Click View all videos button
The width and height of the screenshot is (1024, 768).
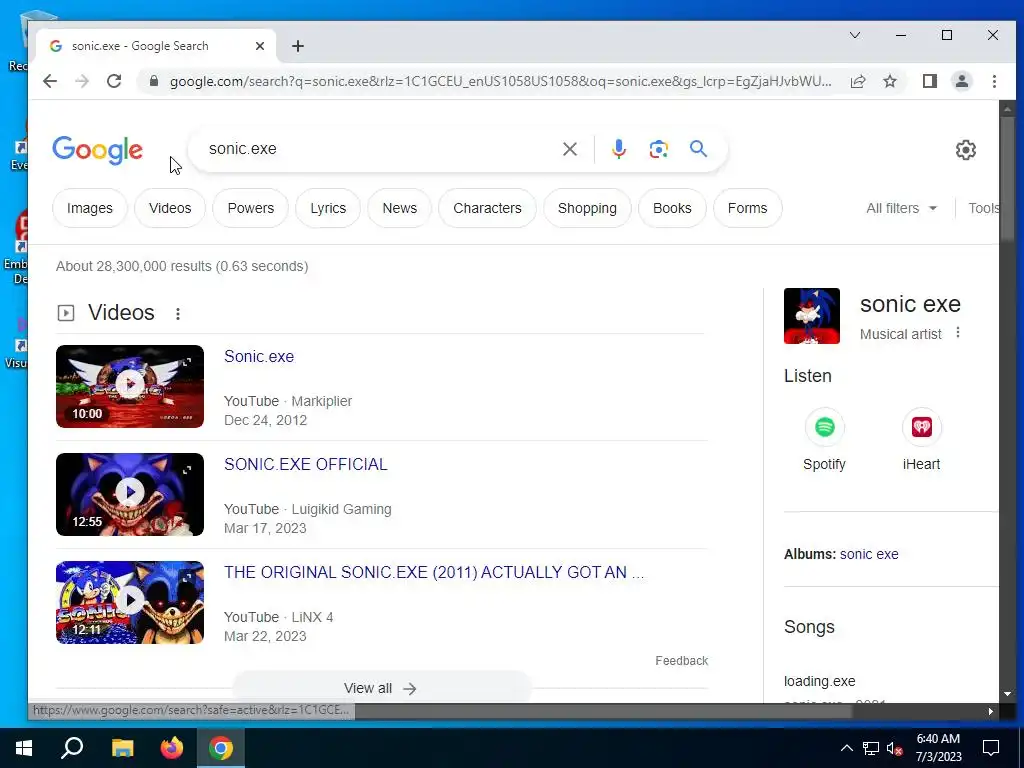(381, 688)
